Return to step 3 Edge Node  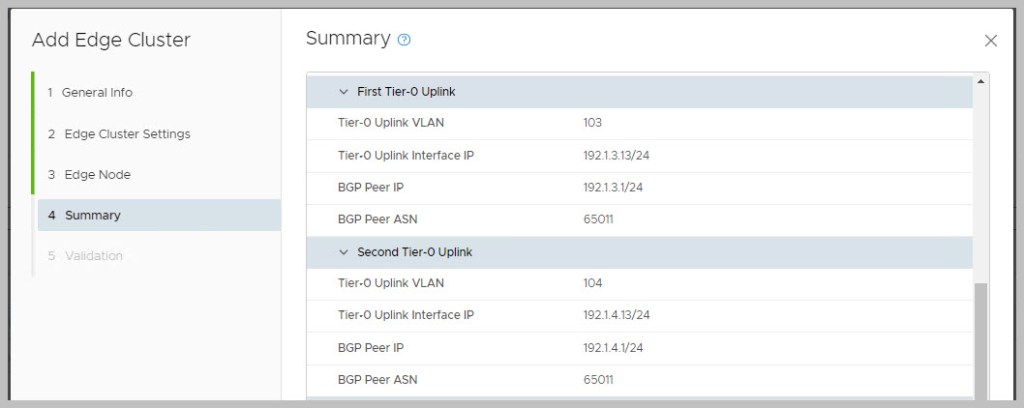click(97, 175)
